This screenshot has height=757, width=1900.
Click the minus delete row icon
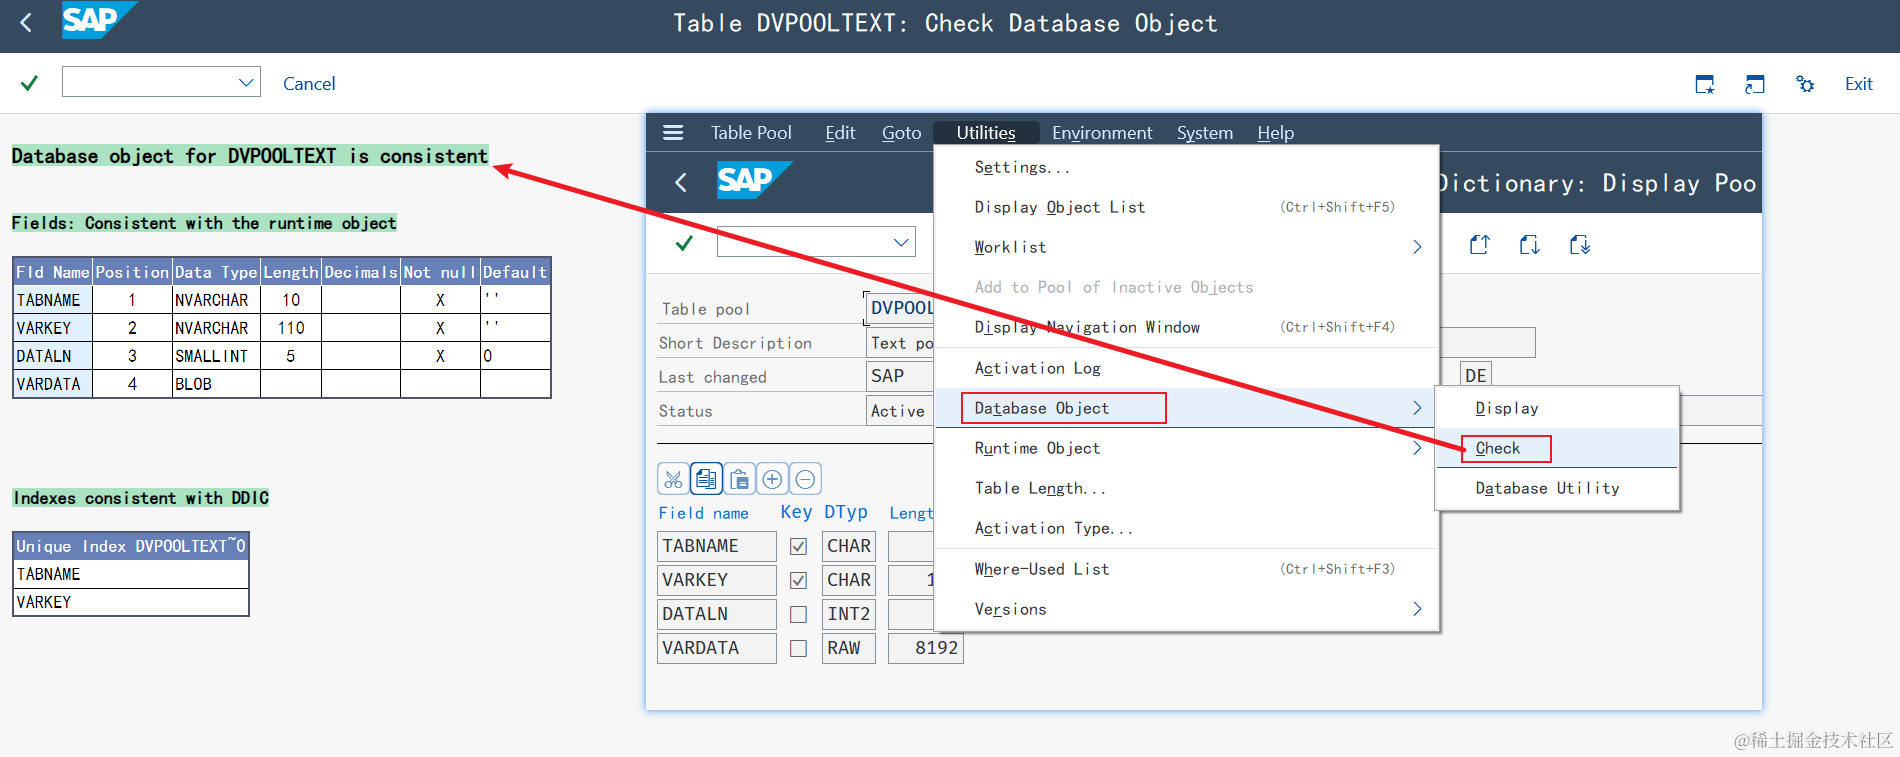[805, 480]
